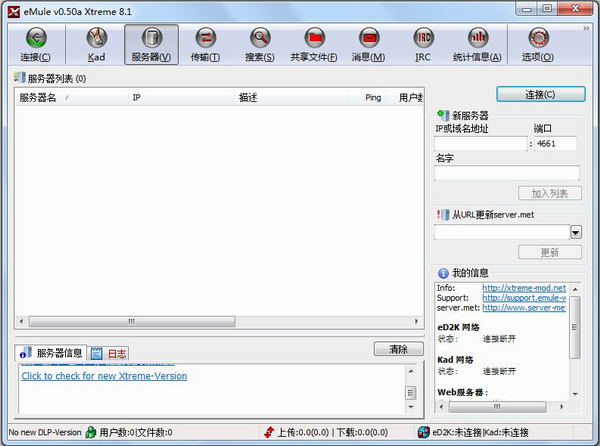Click the 'Kad 网络' heading in My Info
The image size is (600, 446).
(455, 360)
